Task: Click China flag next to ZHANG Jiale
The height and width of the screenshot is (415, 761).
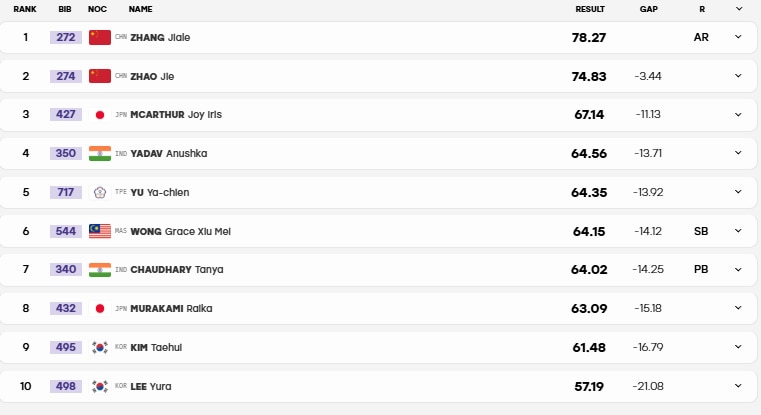Action: click(99, 37)
